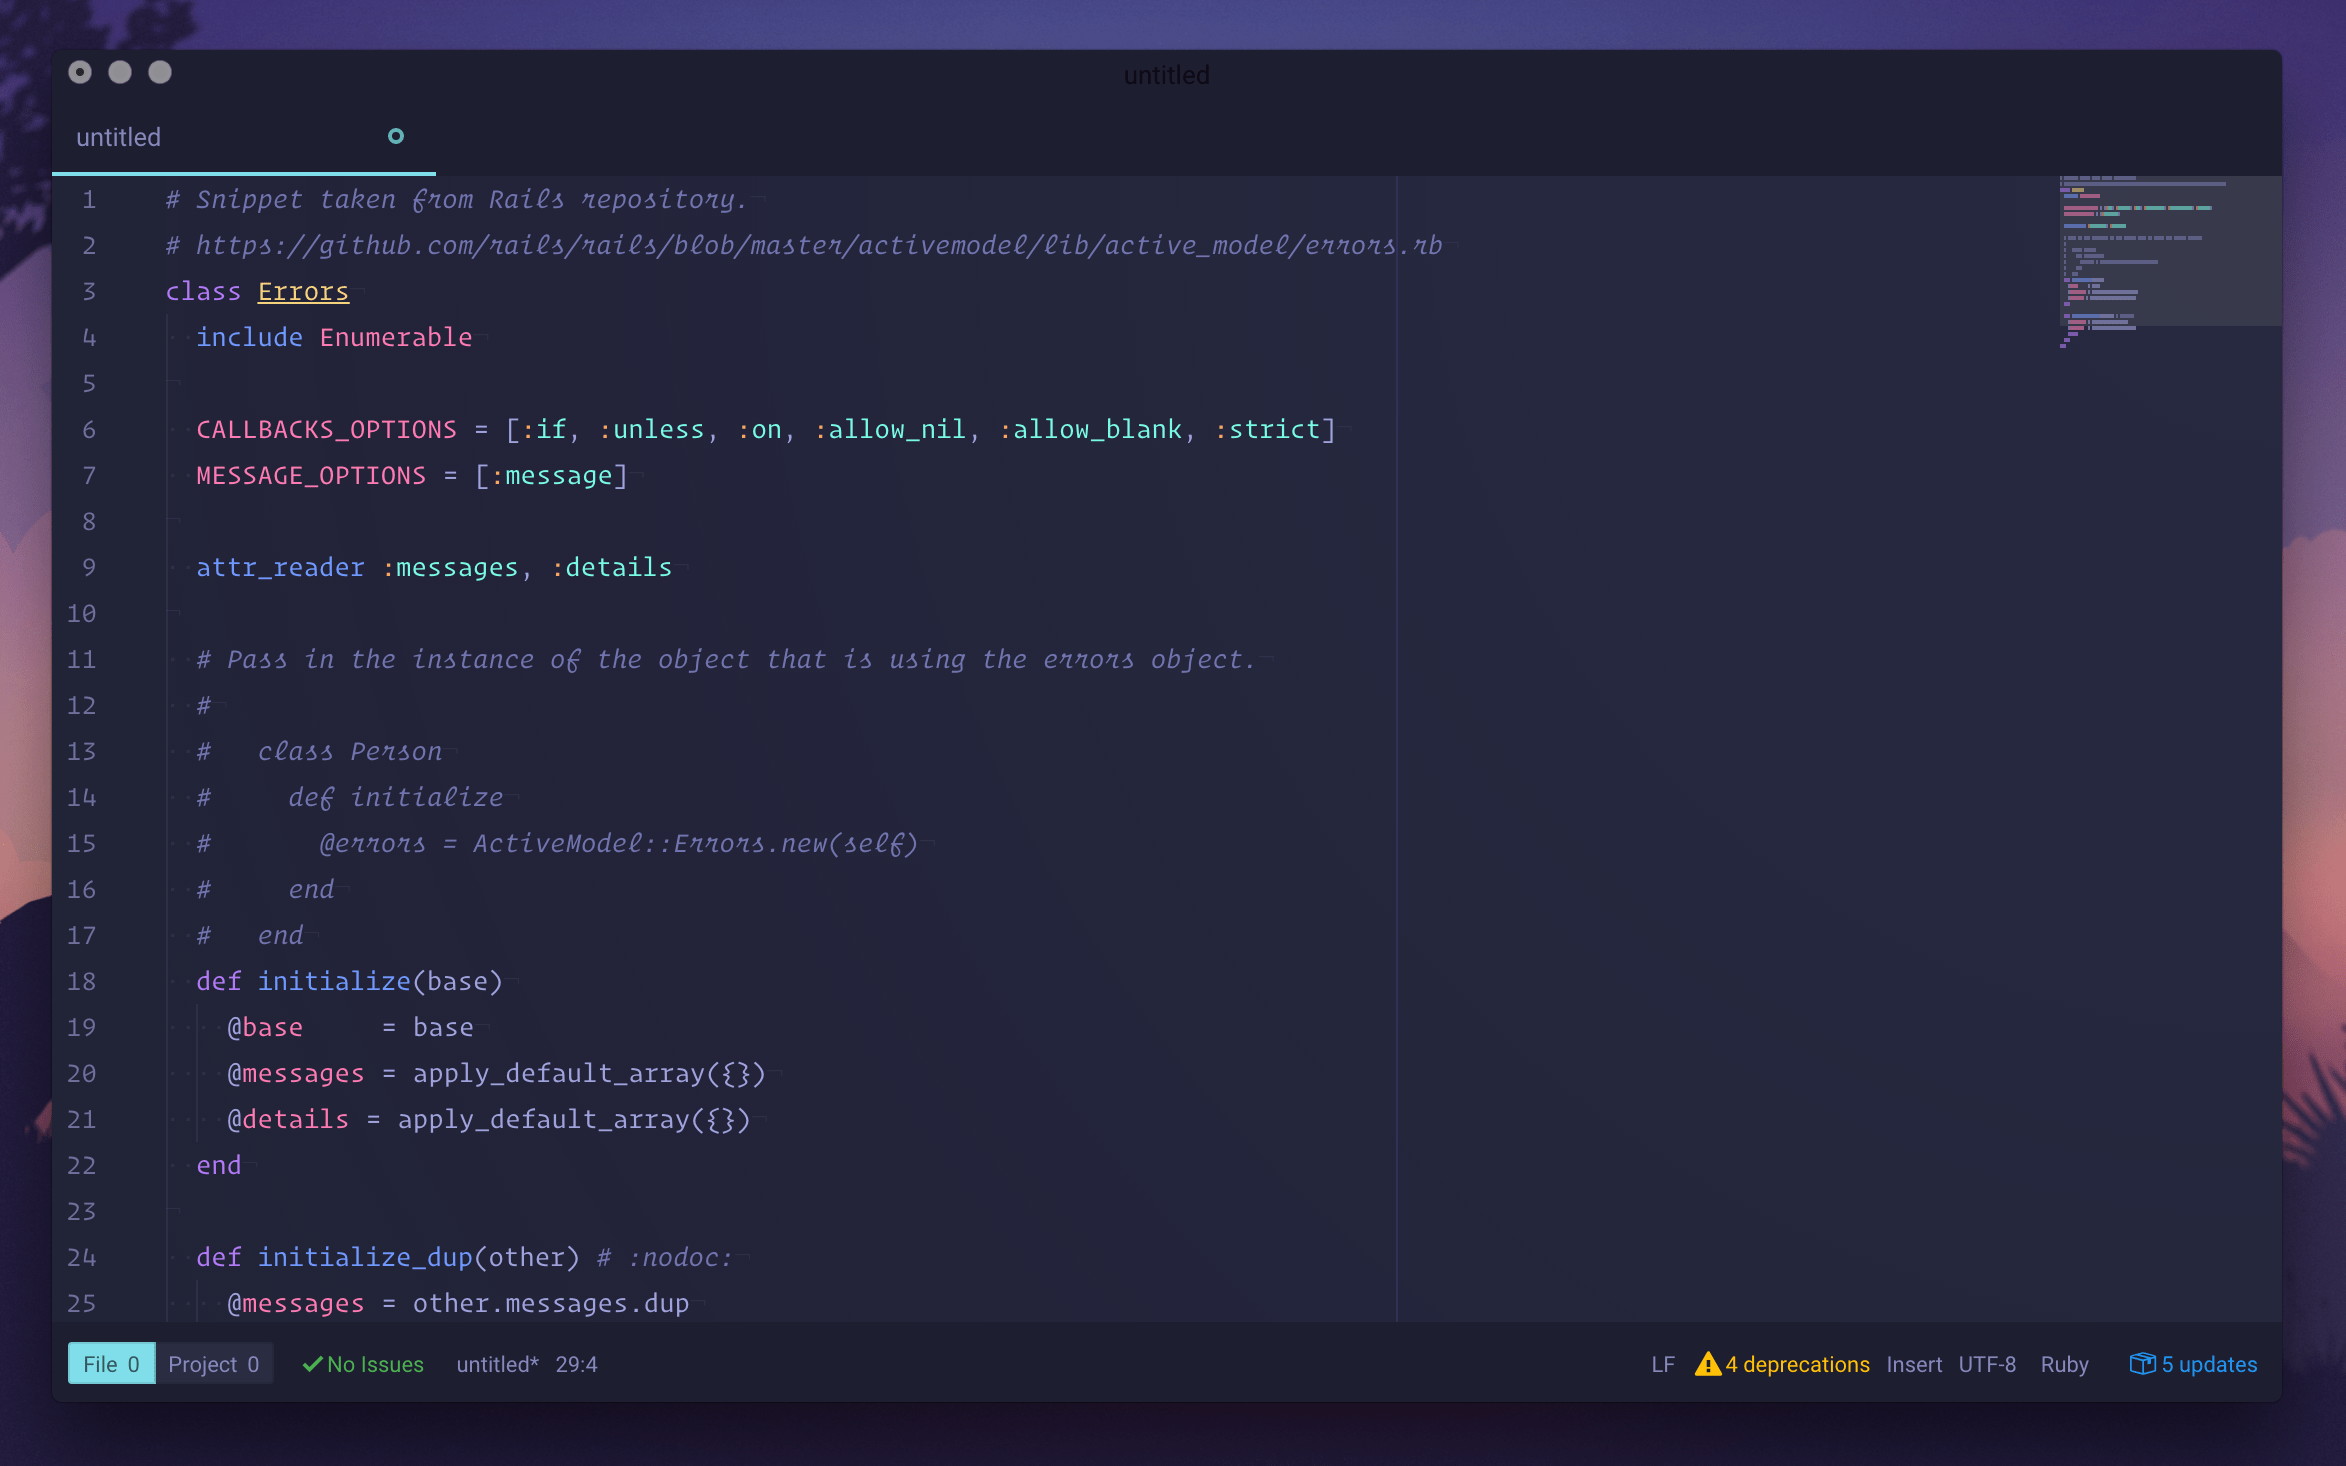Click the package icon next to 5 updates
Screen dimensions: 2346x1466
2143,1363
